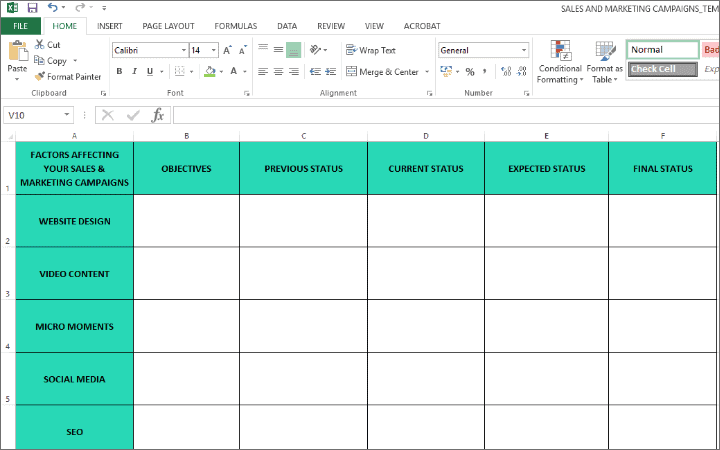Open Conditional Formatting menu
Screen dimensions: 720x450
(x=559, y=61)
